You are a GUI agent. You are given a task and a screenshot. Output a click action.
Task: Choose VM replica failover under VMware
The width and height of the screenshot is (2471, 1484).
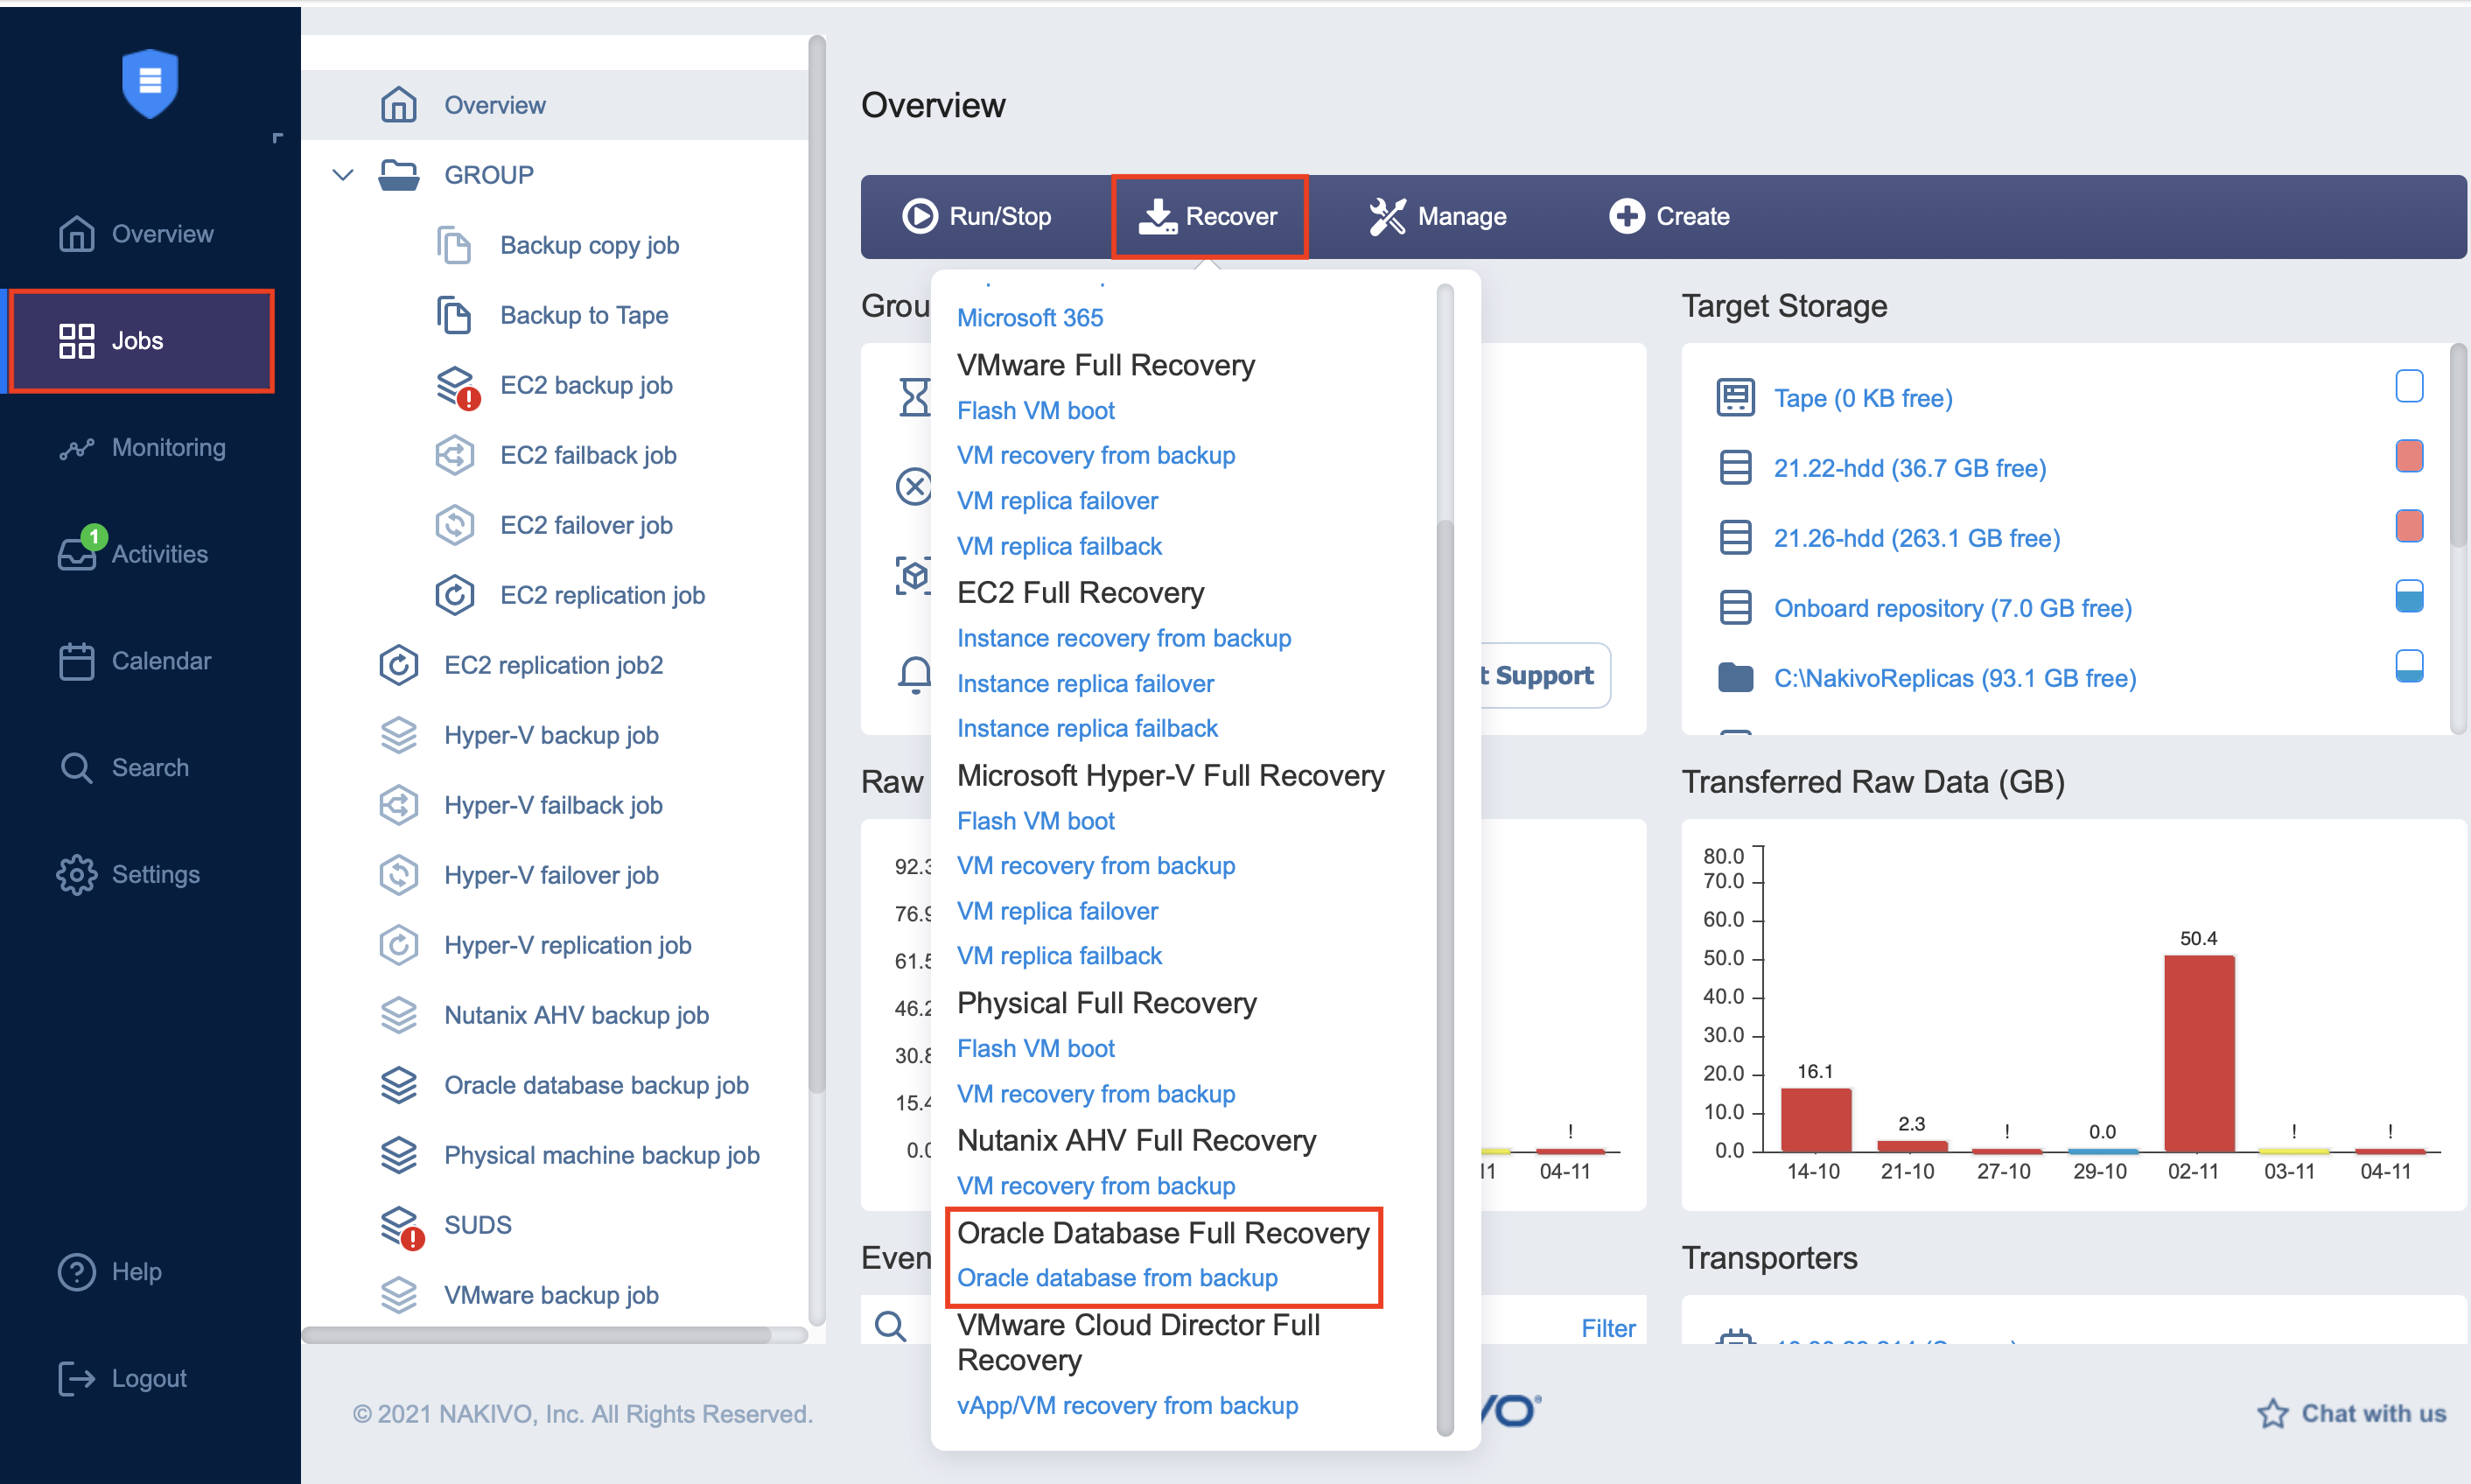tap(1057, 500)
